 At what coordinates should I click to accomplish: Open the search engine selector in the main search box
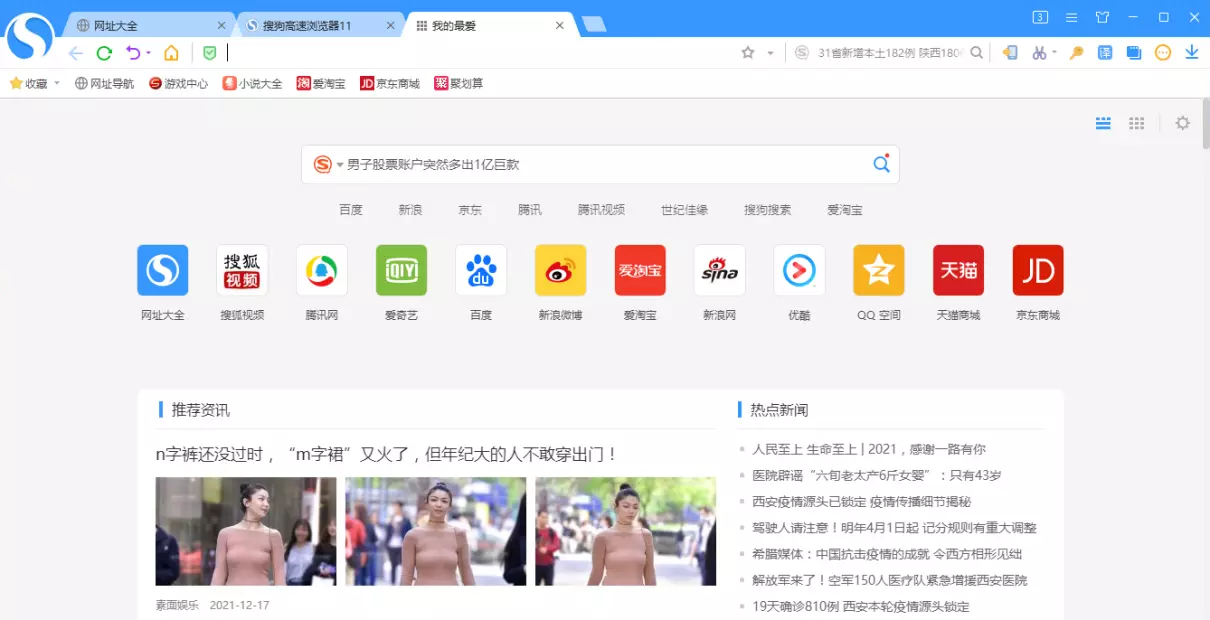328,164
